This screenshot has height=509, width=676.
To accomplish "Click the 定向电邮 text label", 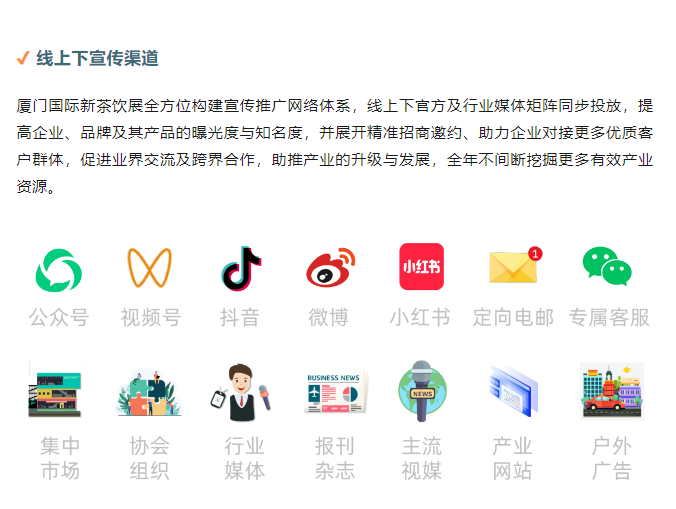I will click(513, 318).
